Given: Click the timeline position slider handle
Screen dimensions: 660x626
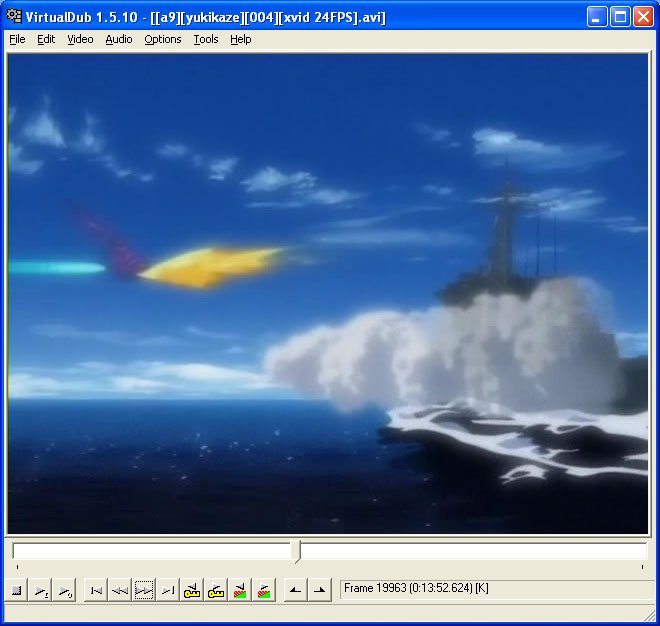Looking at the screenshot, I should pos(297,551).
